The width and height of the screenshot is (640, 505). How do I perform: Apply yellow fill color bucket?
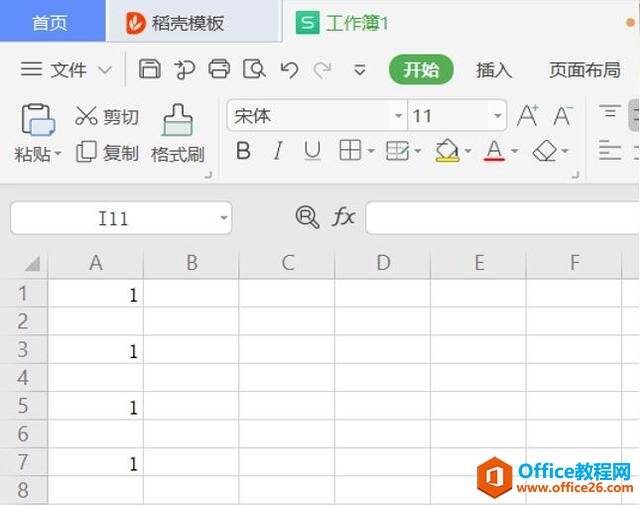(447, 150)
